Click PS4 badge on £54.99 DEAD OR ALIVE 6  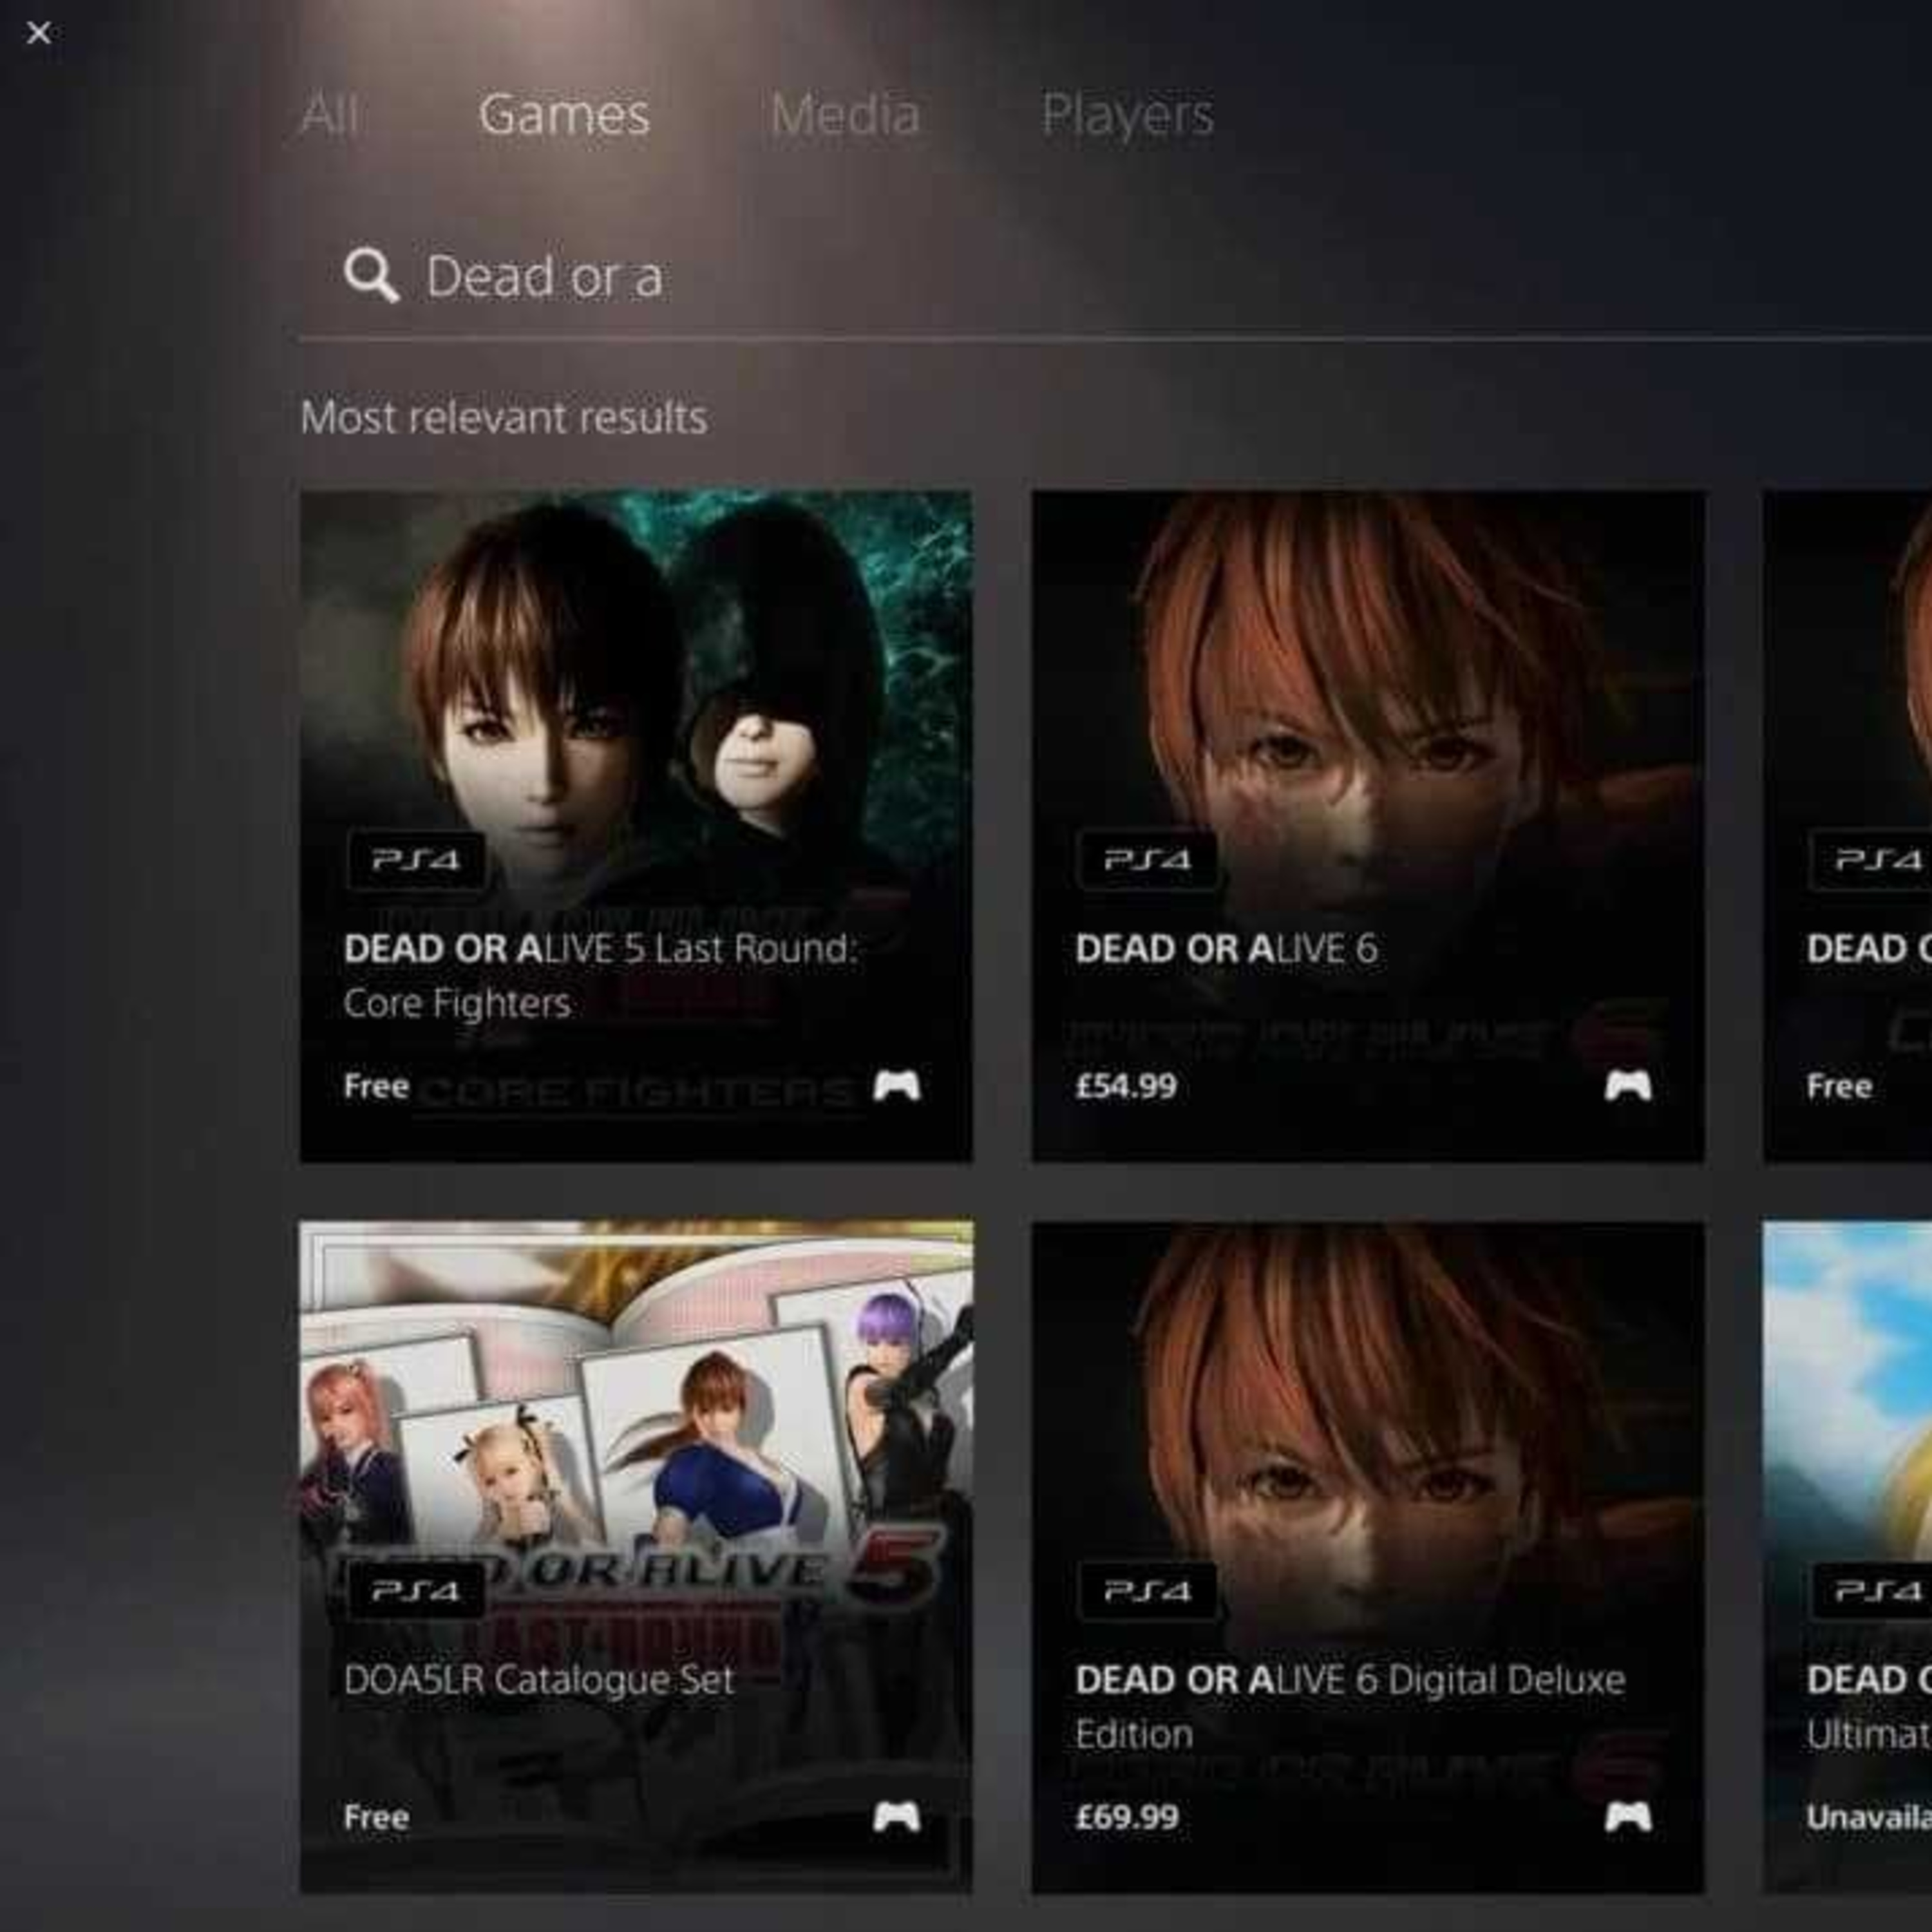click(1148, 860)
